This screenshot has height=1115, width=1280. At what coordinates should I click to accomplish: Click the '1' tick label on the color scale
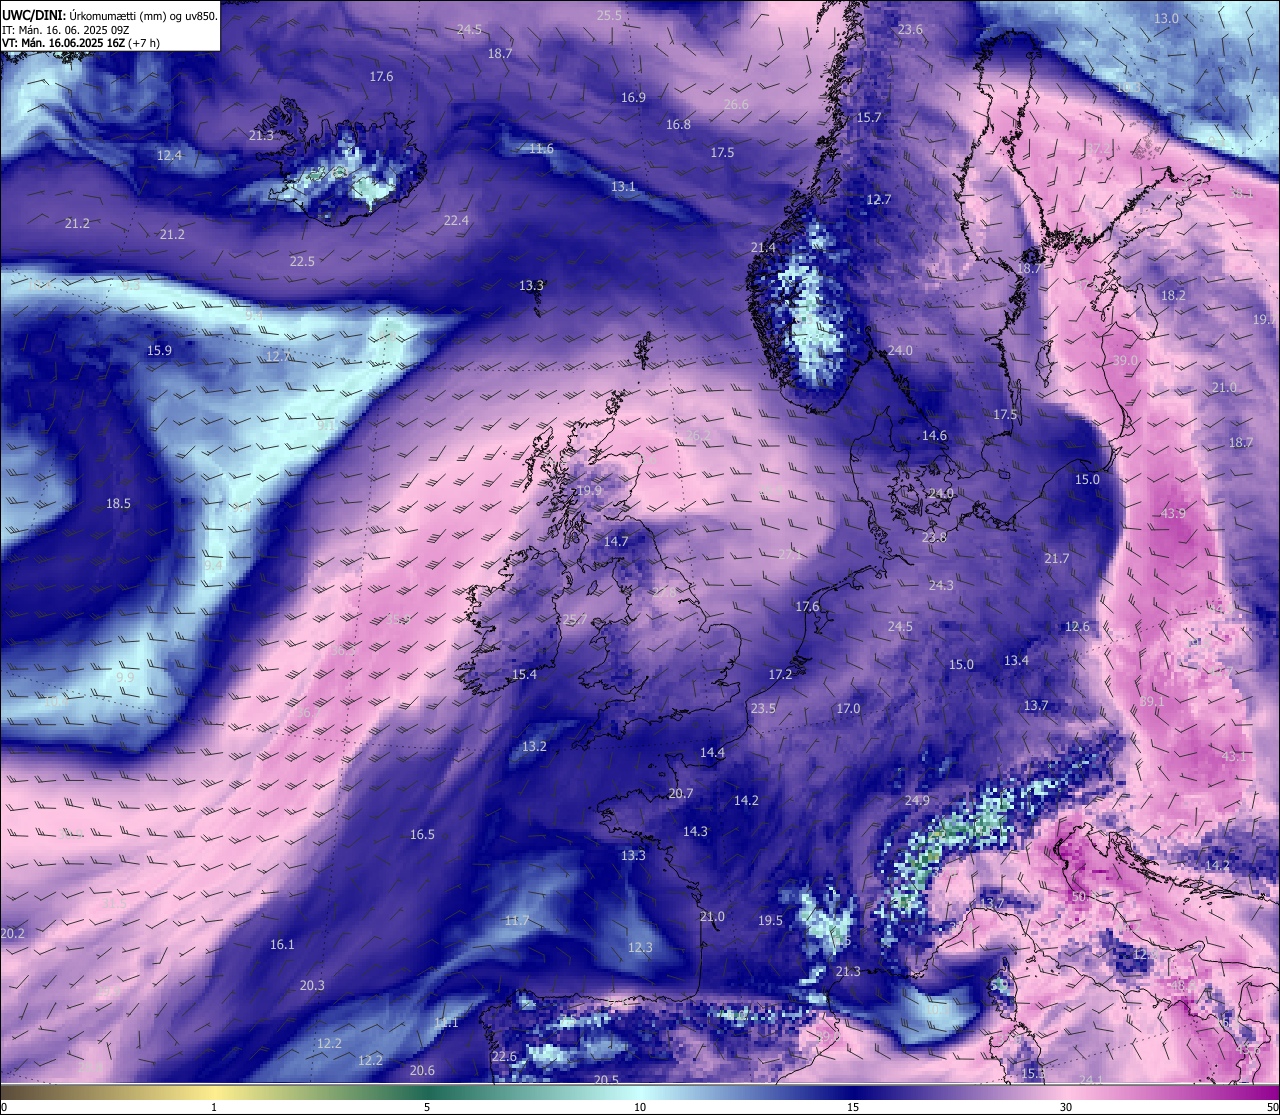click(214, 1107)
